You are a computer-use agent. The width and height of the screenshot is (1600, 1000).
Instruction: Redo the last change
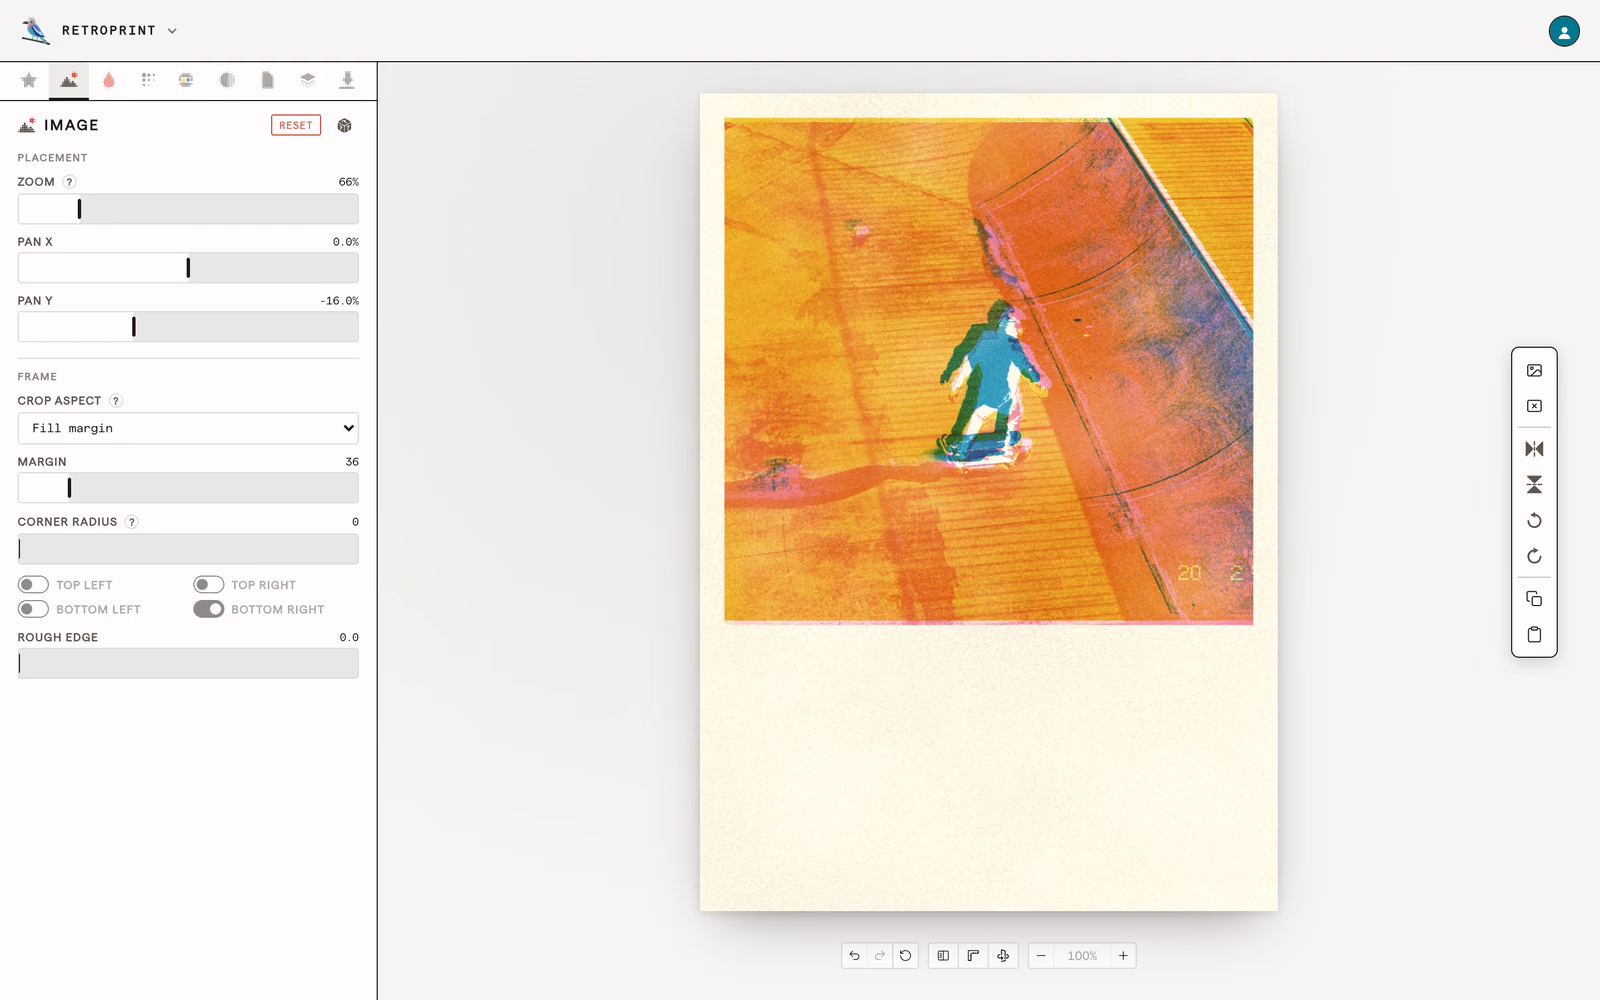[880, 956]
